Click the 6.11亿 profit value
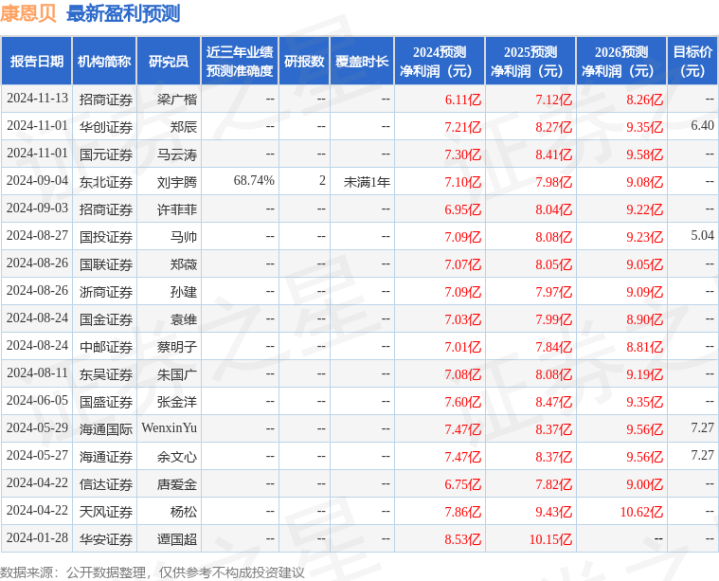719x581 pixels. (463, 100)
